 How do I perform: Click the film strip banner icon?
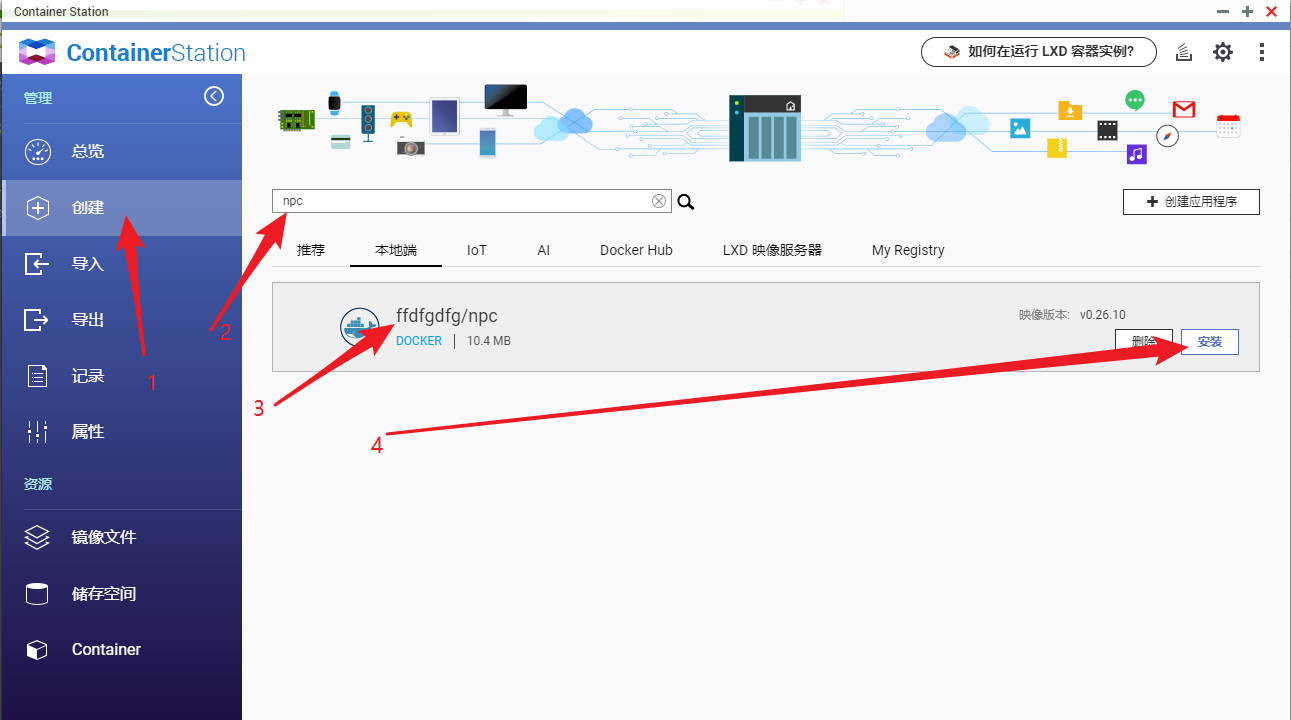tap(1107, 129)
